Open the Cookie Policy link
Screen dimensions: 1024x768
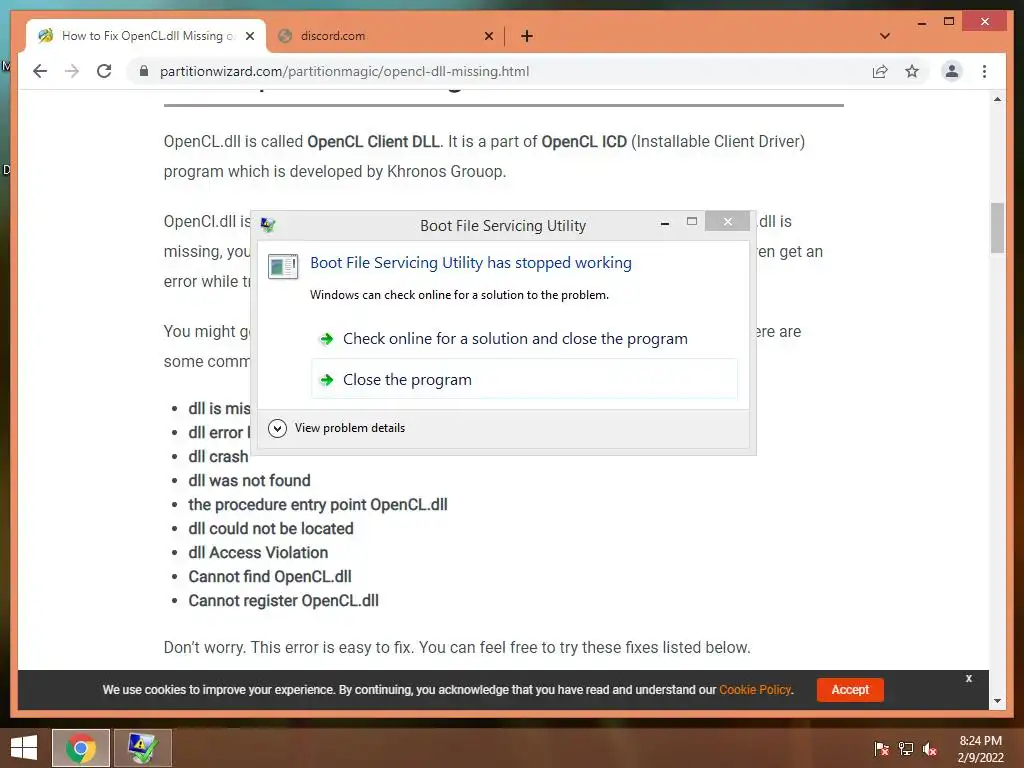(x=755, y=690)
